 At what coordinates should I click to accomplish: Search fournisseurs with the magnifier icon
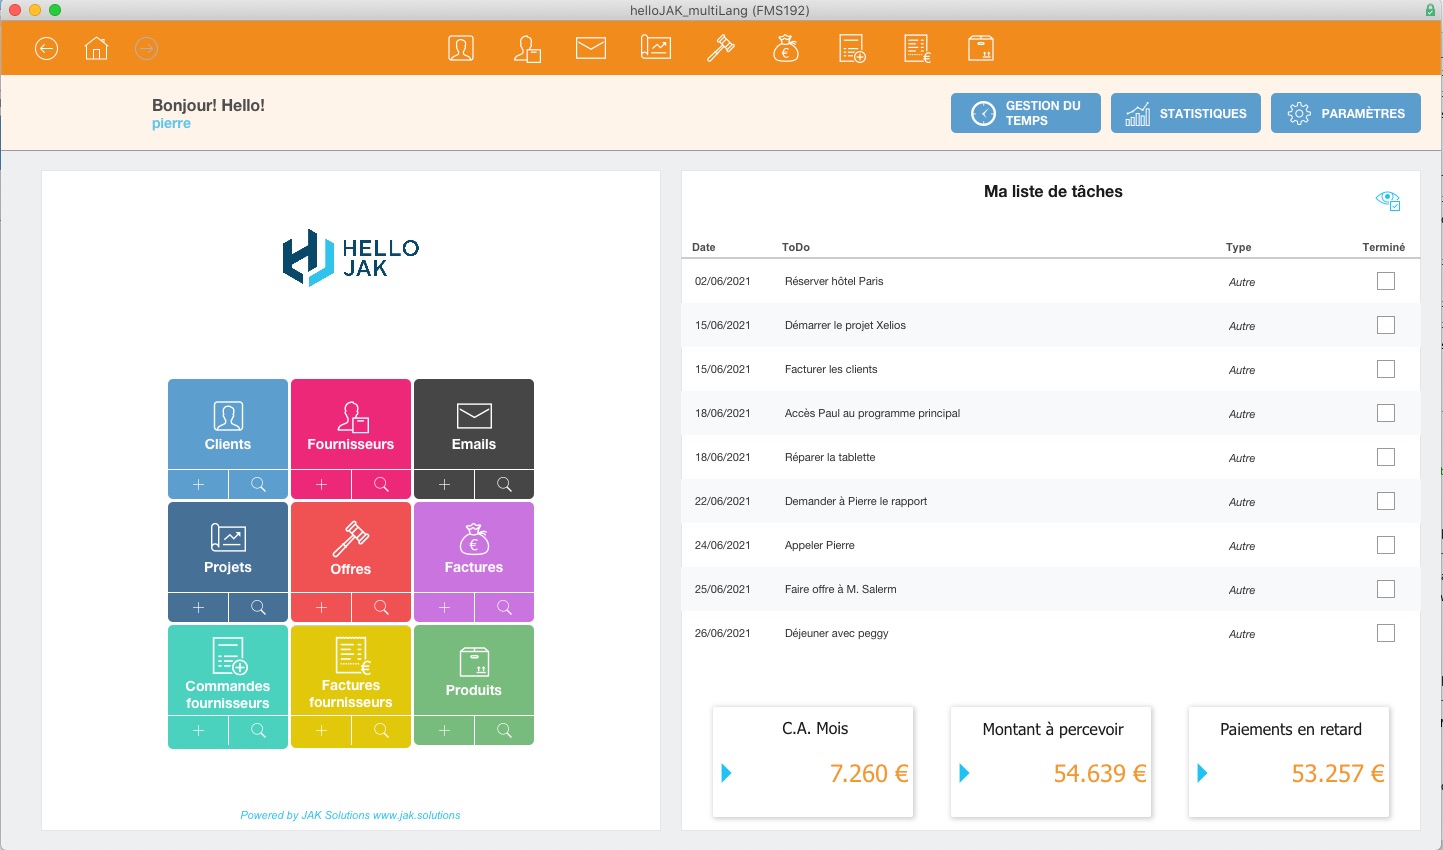[381, 484]
